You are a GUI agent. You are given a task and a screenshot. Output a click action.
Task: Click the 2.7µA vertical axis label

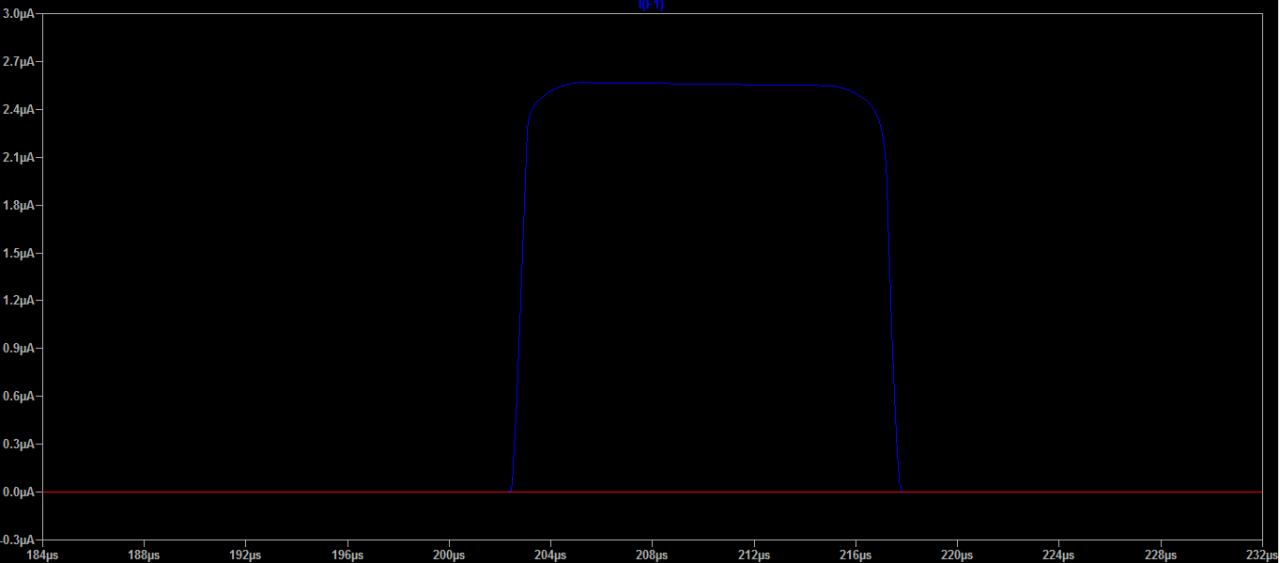point(19,62)
